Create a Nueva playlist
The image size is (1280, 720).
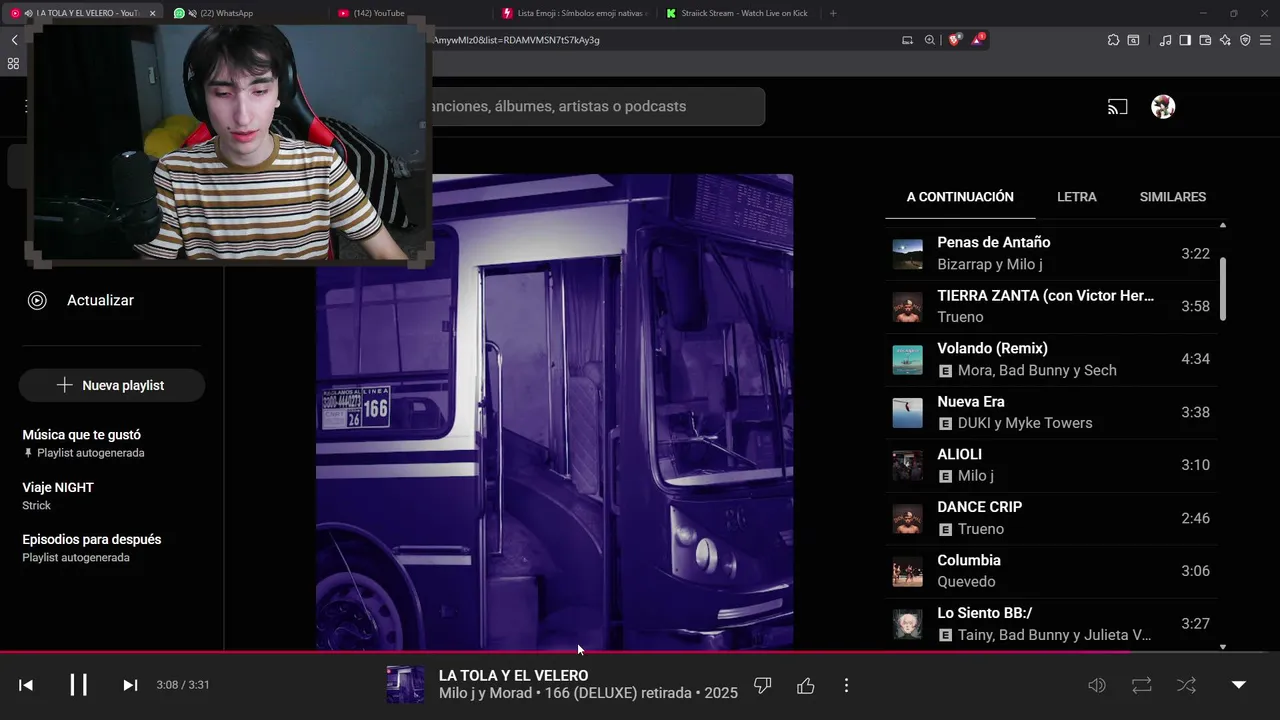tap(111, 385)
